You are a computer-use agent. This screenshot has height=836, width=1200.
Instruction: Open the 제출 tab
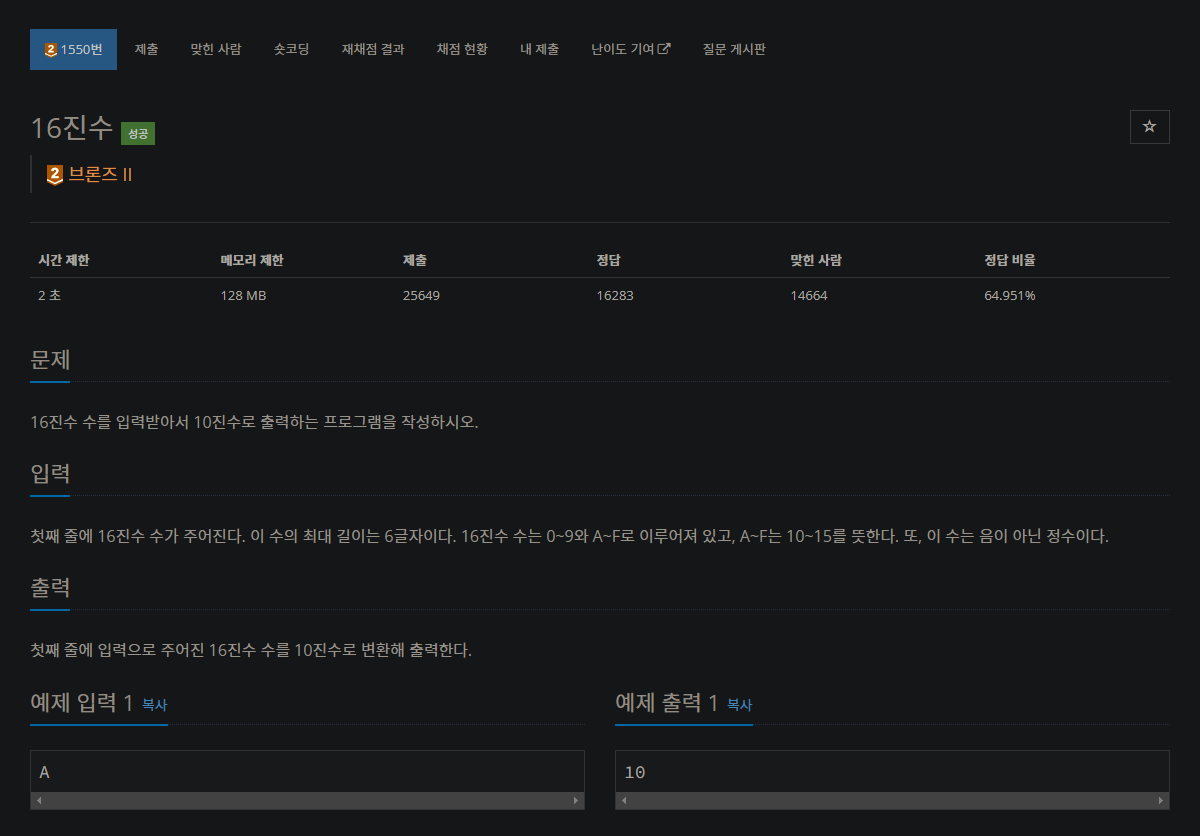click(x=146, y=49)
